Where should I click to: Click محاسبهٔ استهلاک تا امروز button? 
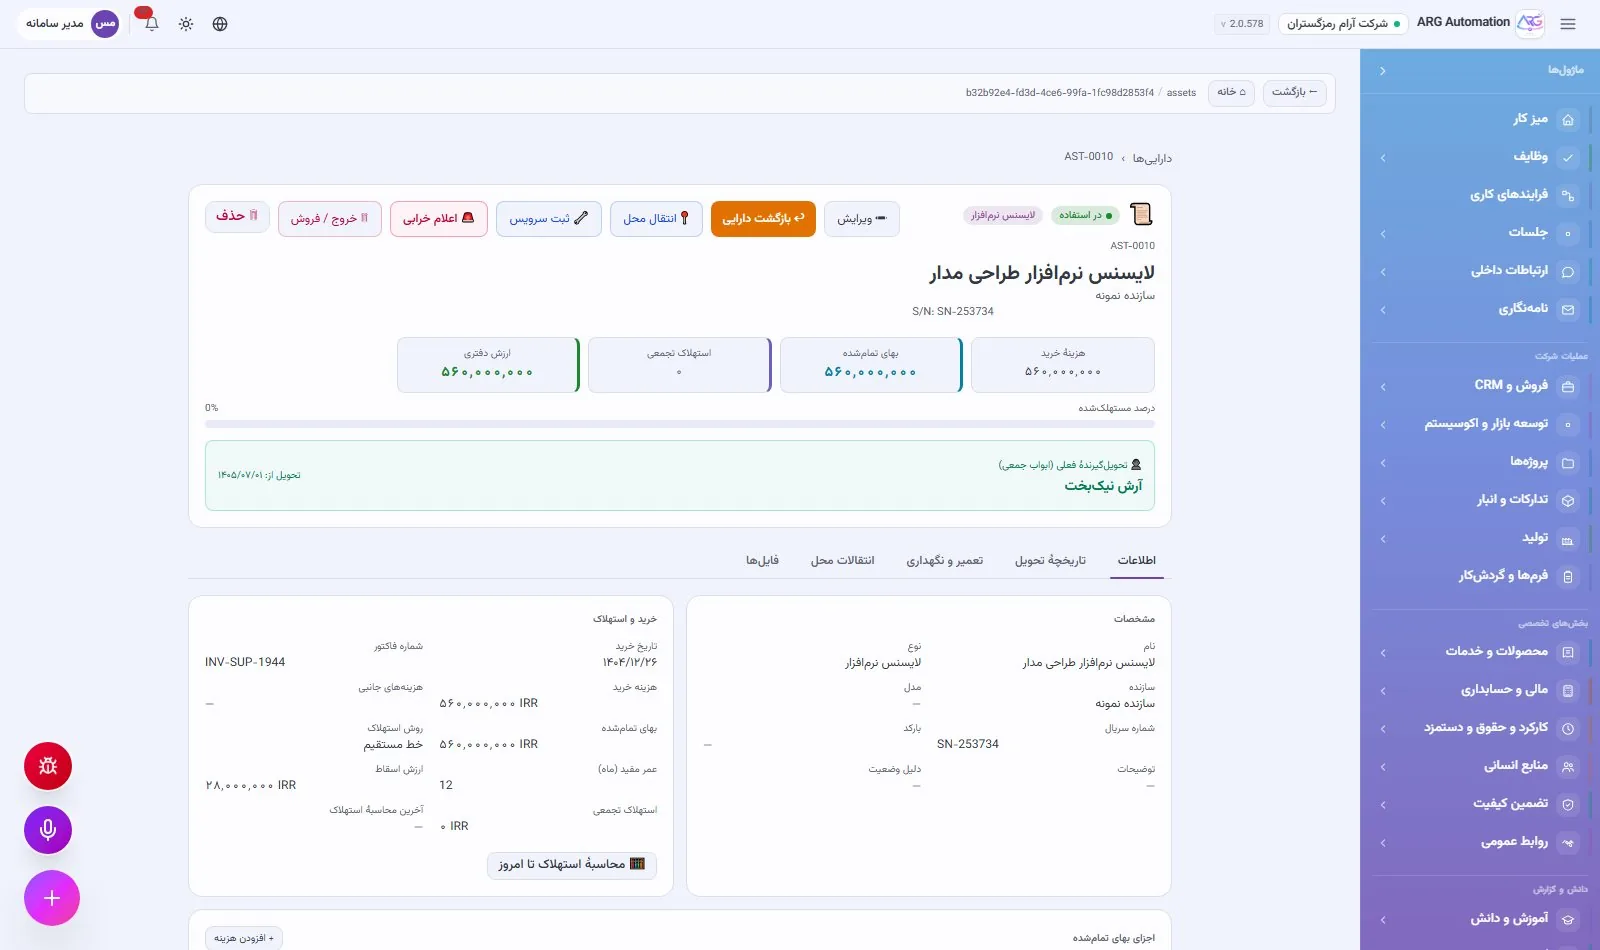coord(572,865)
